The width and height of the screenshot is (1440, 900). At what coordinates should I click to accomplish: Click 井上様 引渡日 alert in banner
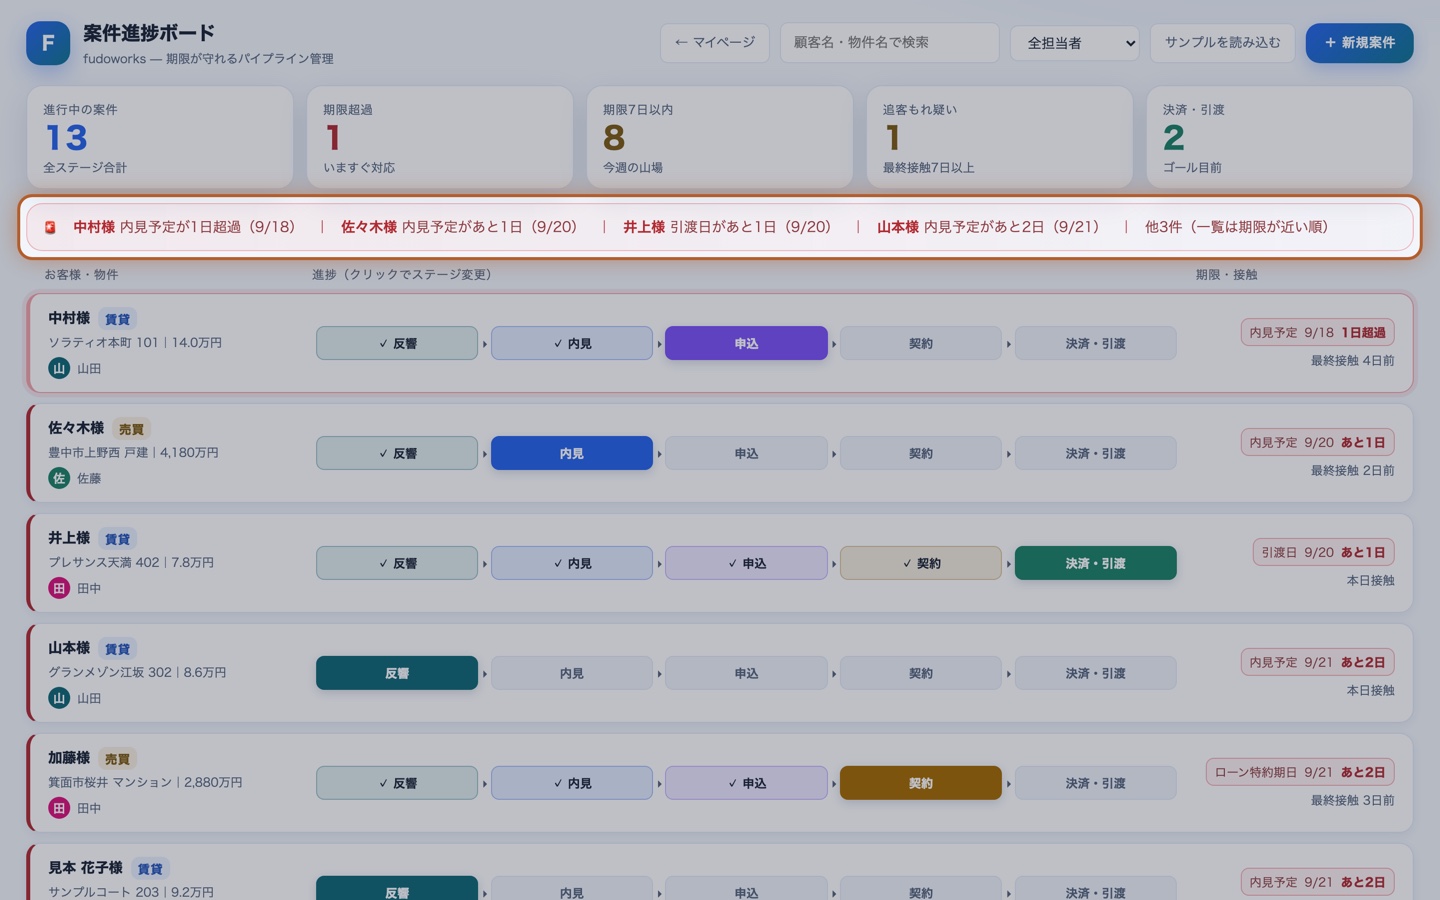coord(727,227)
